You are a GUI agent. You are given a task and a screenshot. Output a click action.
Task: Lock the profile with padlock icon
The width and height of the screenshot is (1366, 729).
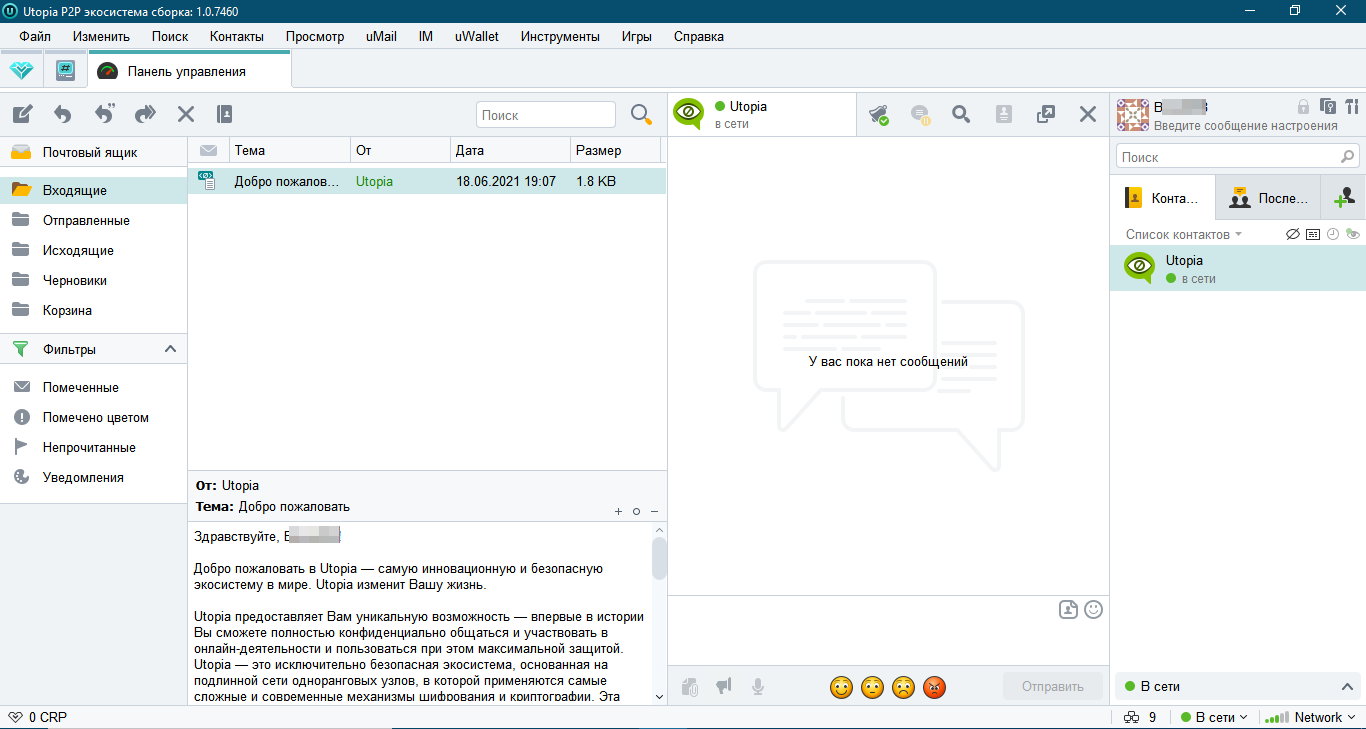tap(1303, 106)
